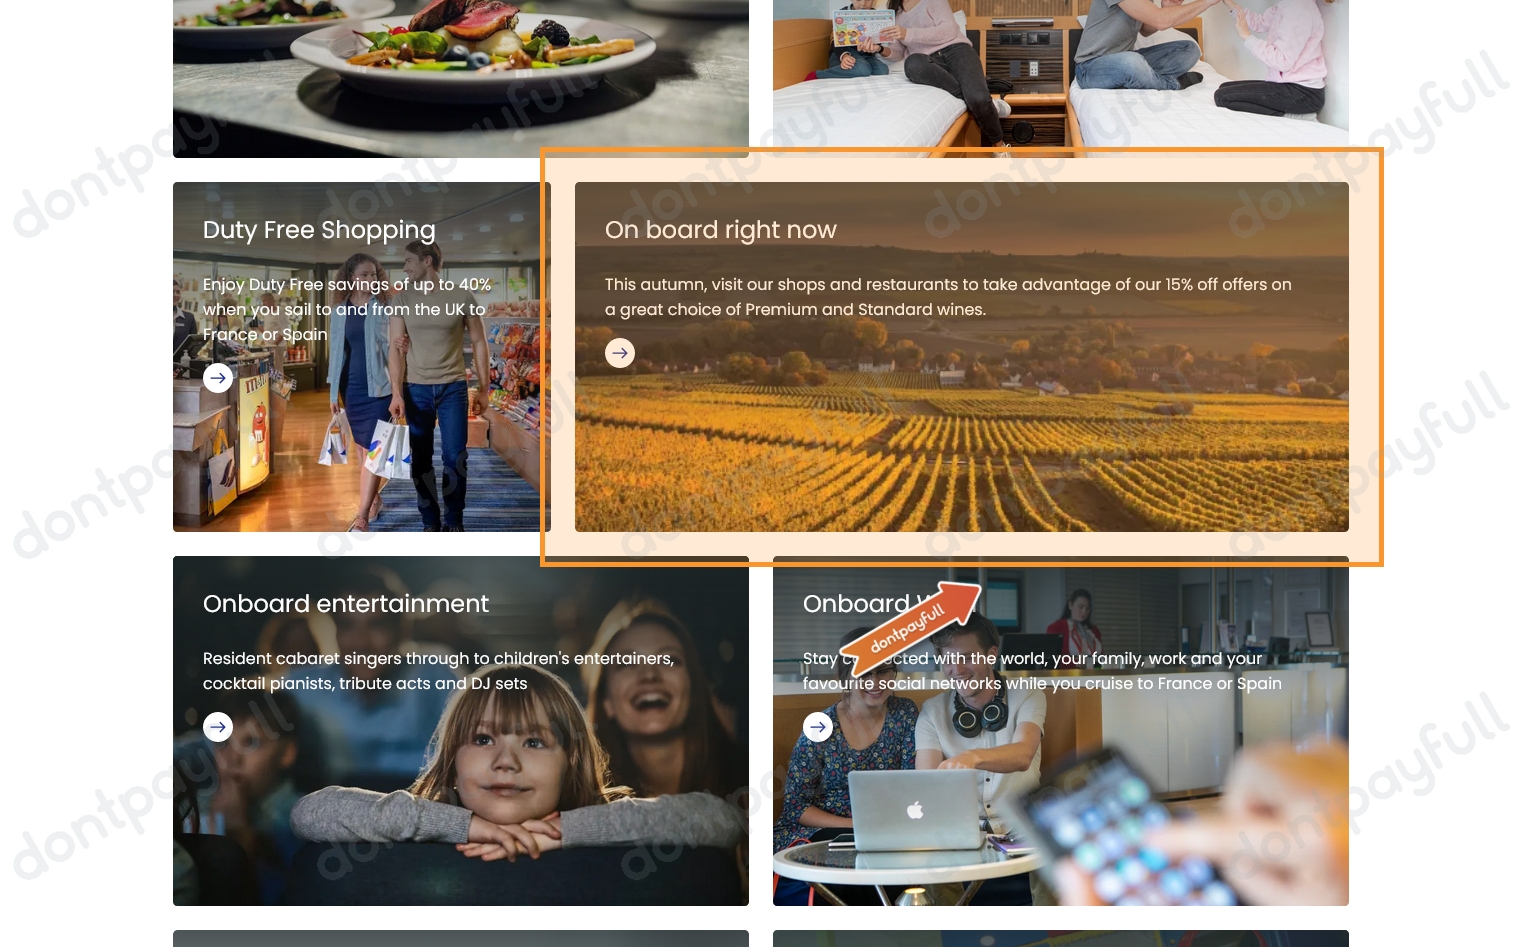Viewport: 1522px width, 947px height.
Task: Click the Duty Free Shopping arrow icon
Action: 218,378
